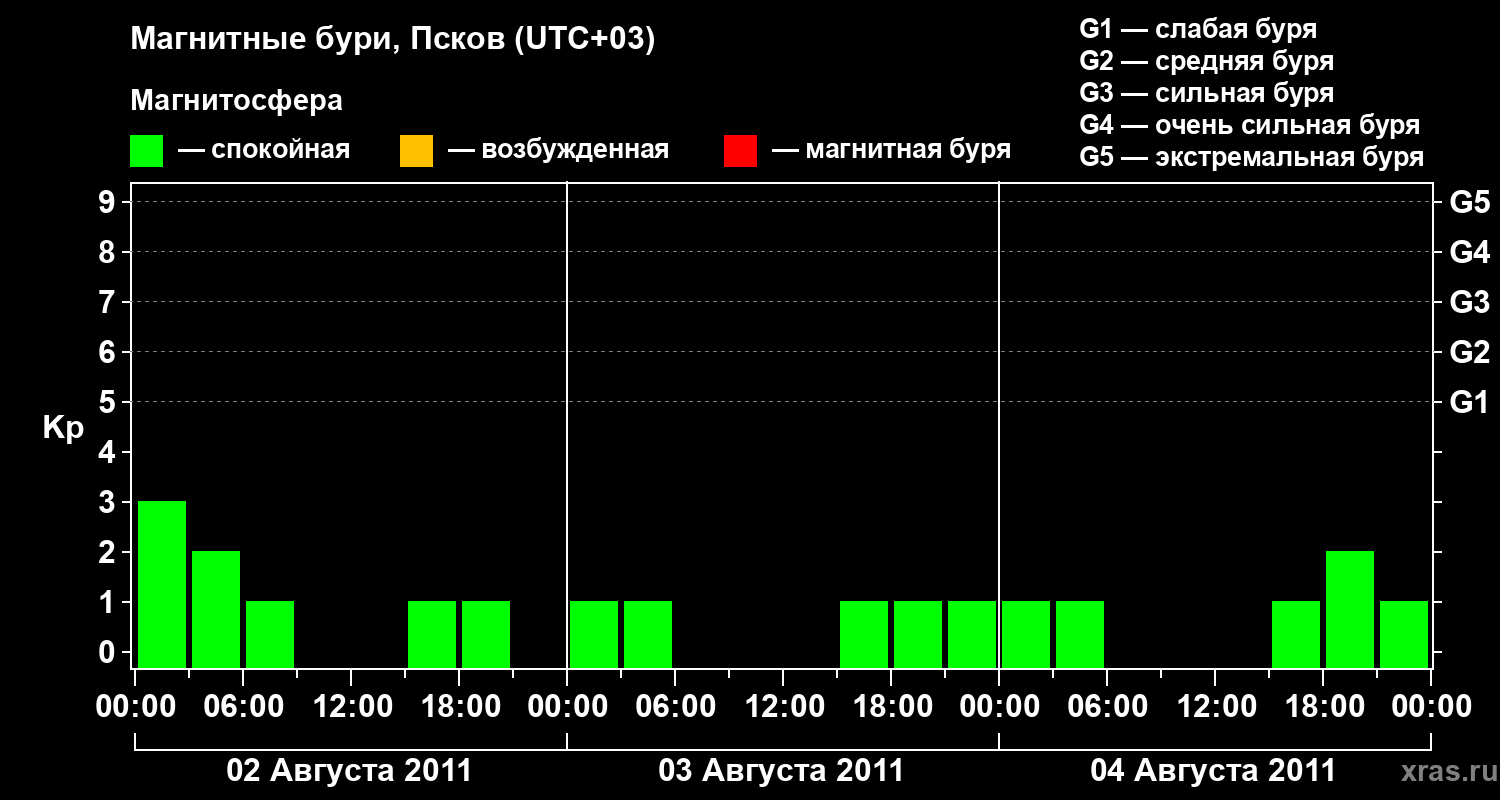Select the 'G5 — экстремальная буря' line
Viewport: 1500px width, 800px height.
1252,157
